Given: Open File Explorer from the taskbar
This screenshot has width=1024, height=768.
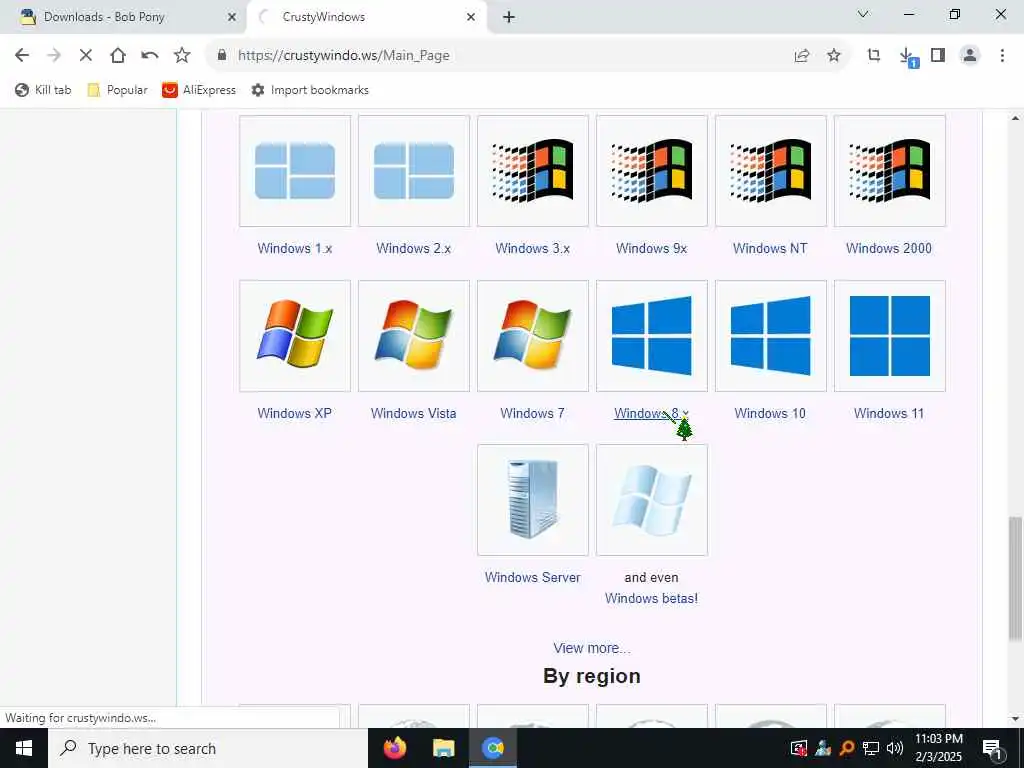Looking at the screenshot, I should pos(443,748).
